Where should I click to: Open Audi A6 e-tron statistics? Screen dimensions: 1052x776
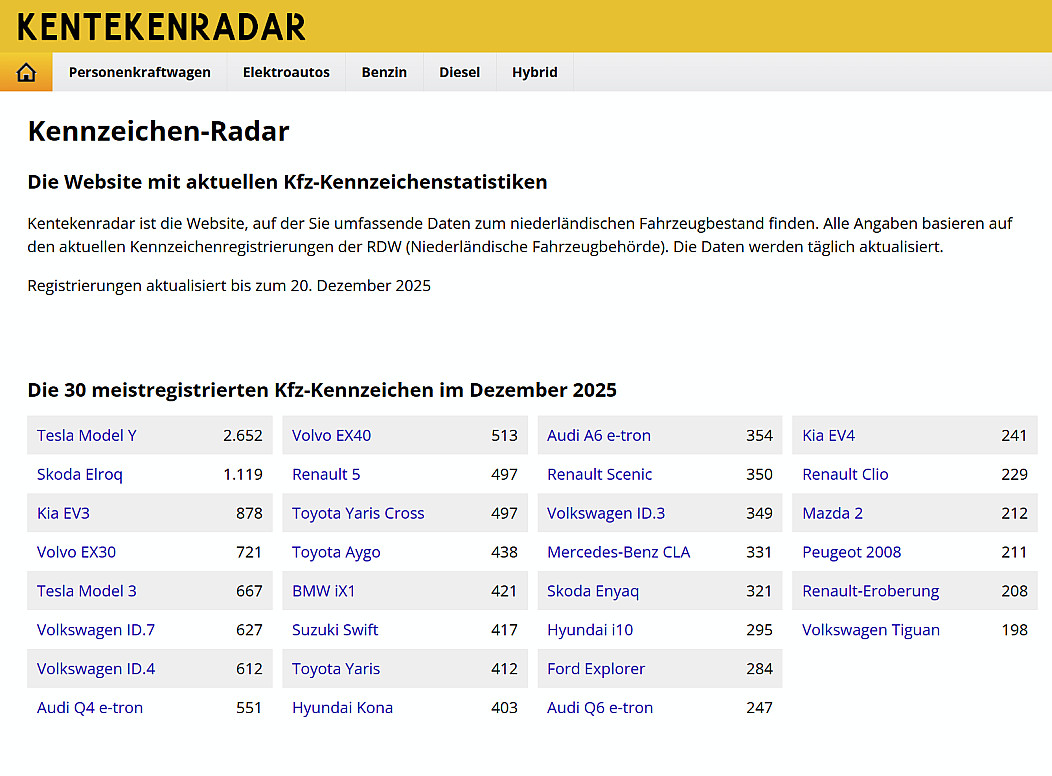pyautogui.click(x=599, y=436)
